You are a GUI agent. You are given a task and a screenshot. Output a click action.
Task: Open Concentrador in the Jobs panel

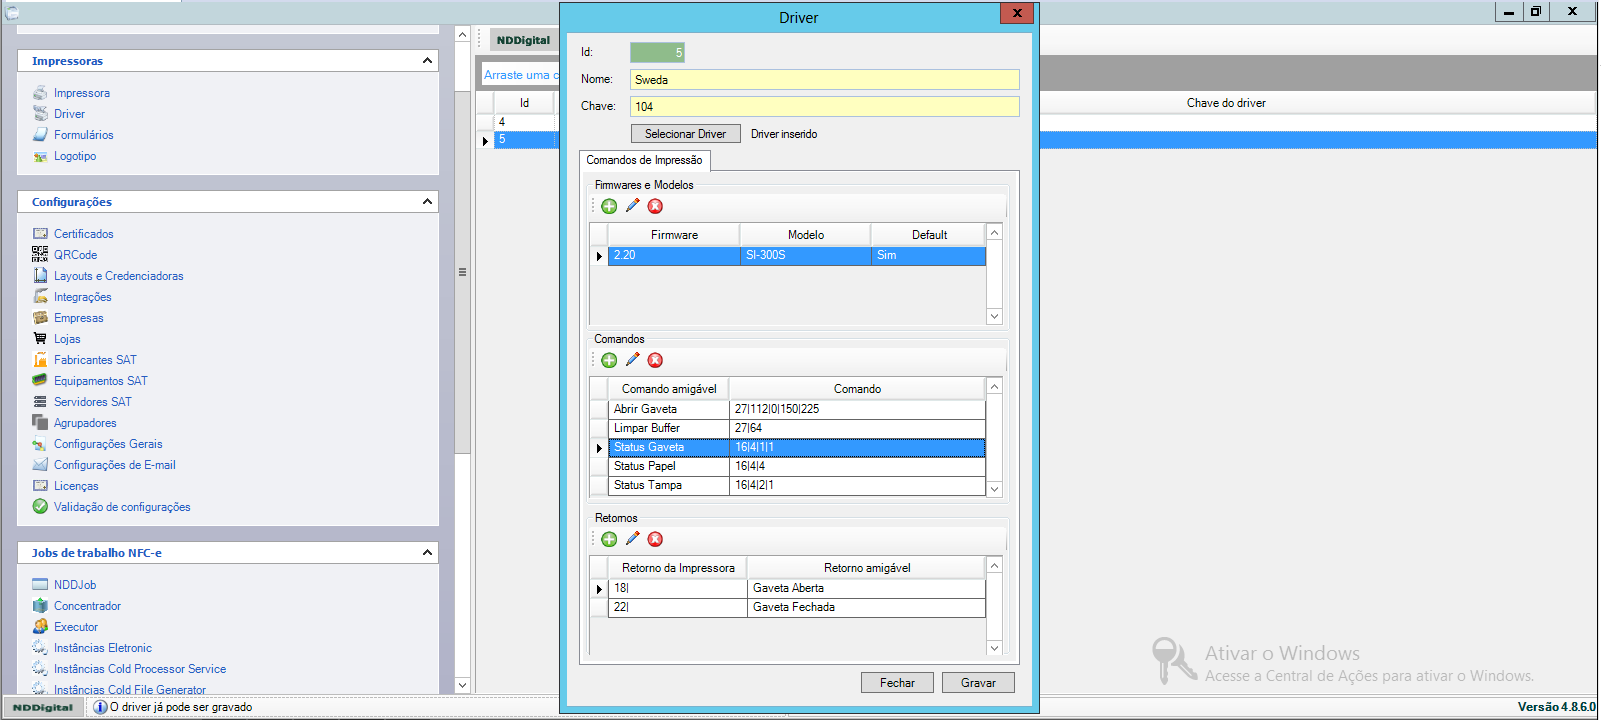(x=87, y=606)
